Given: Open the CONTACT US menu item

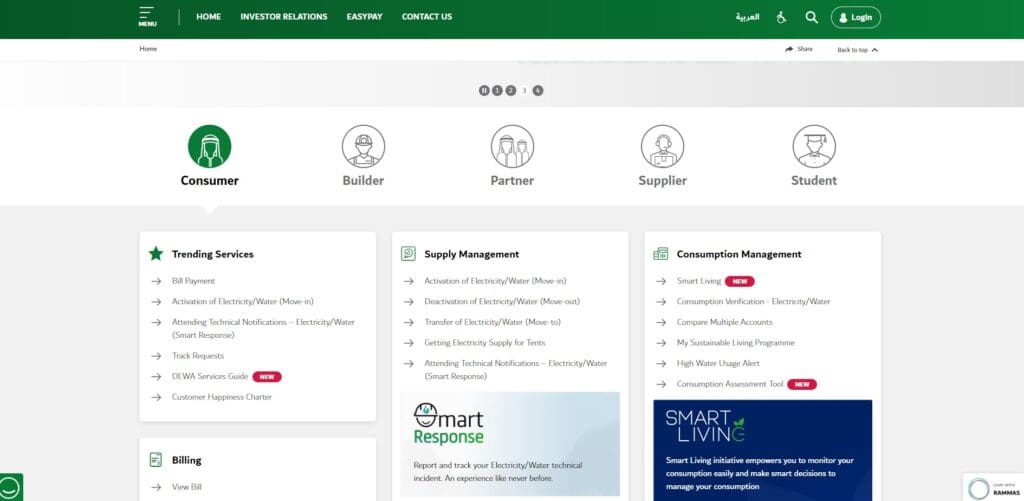Looking at the screenshot, I should point(426,17).
